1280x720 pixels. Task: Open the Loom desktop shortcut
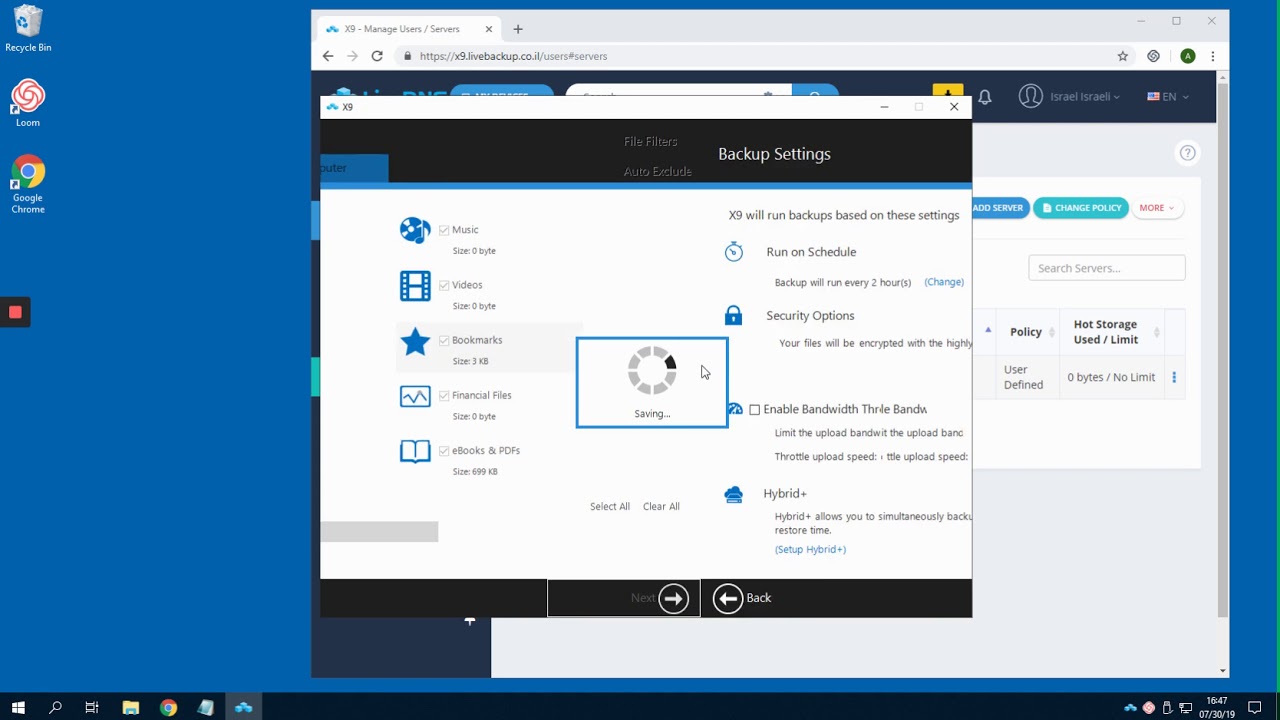point(28,103)
